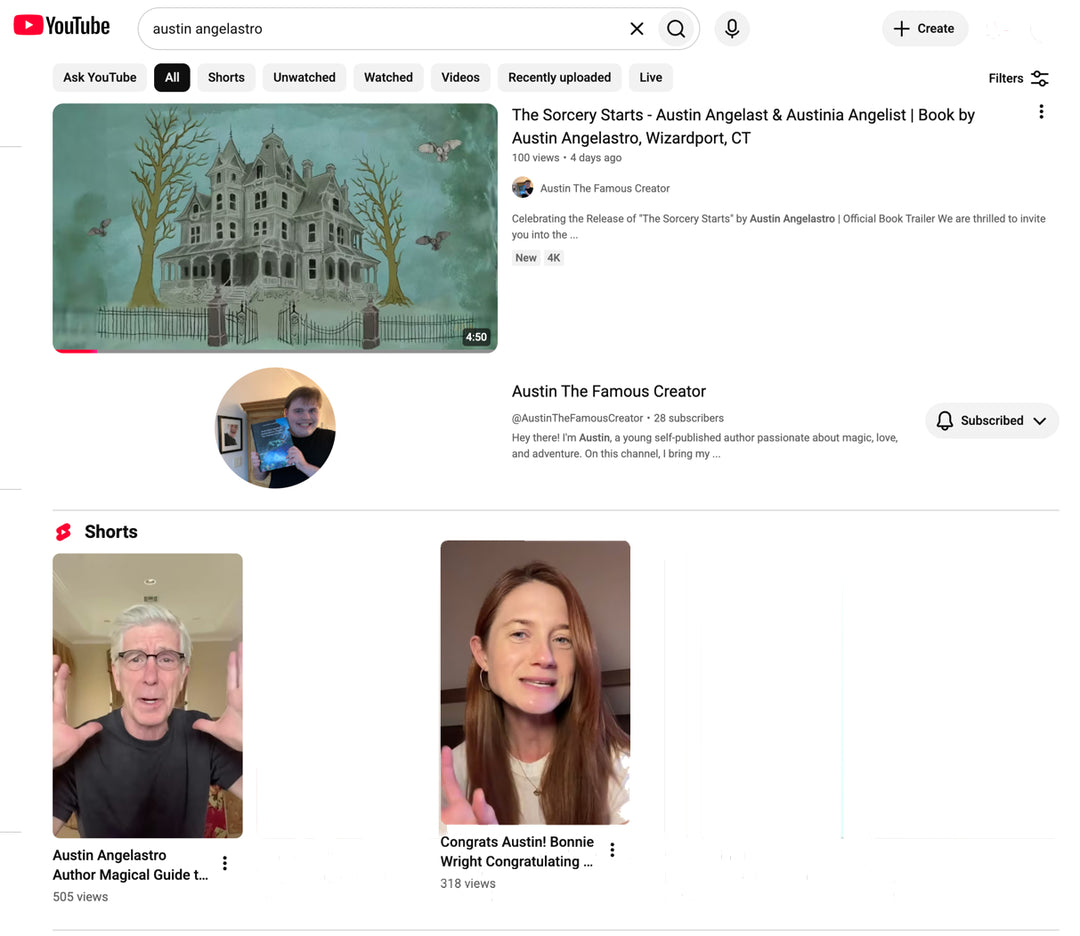This screenshot has width=1080, height=936.
Task: Click the bell icon on the Subscribed button
Action: click(x=945, y=421)
